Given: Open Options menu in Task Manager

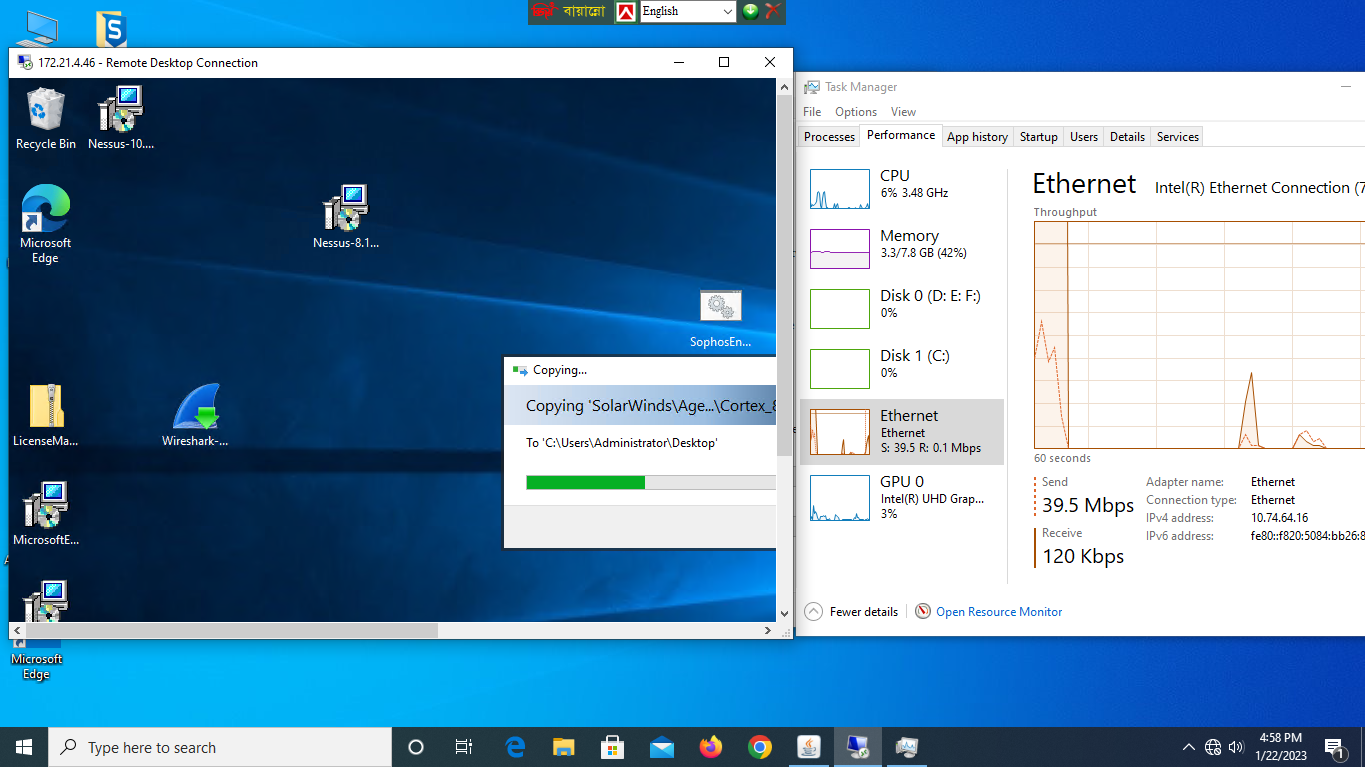Looking at the screenshot, I should tap(856, 112).
